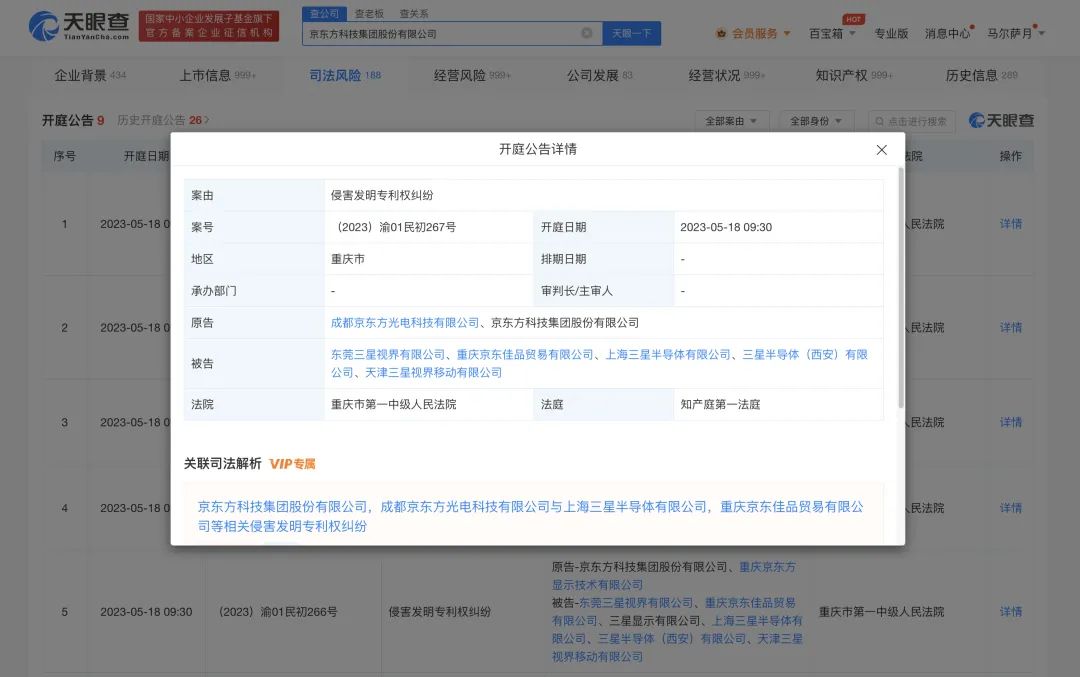Screen dimensions: 1080x677
Task: Open the 百宝箱 dropdown menu
Action: tap(832, 33)
